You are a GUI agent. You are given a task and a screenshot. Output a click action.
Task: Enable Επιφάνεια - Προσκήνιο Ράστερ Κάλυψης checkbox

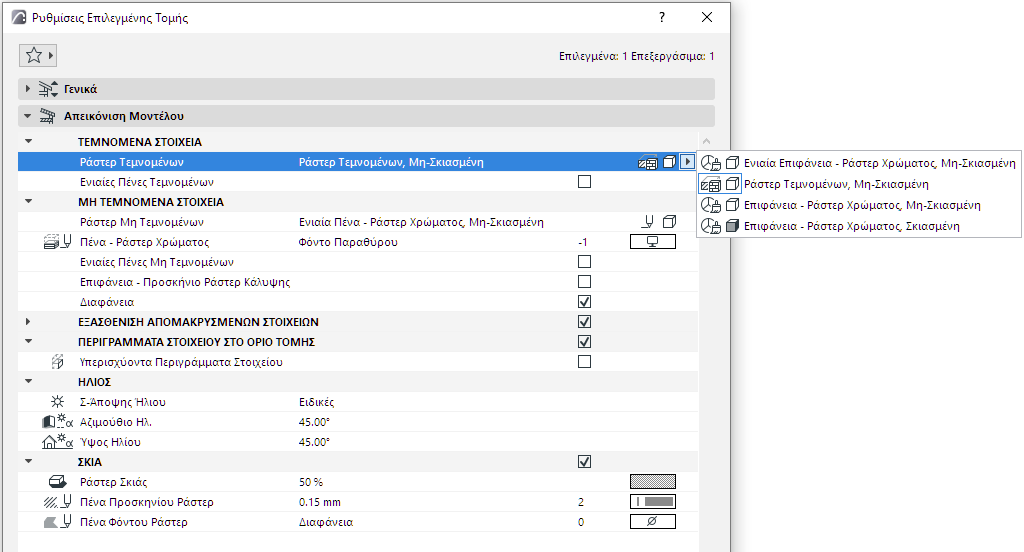tap(584, 282)
